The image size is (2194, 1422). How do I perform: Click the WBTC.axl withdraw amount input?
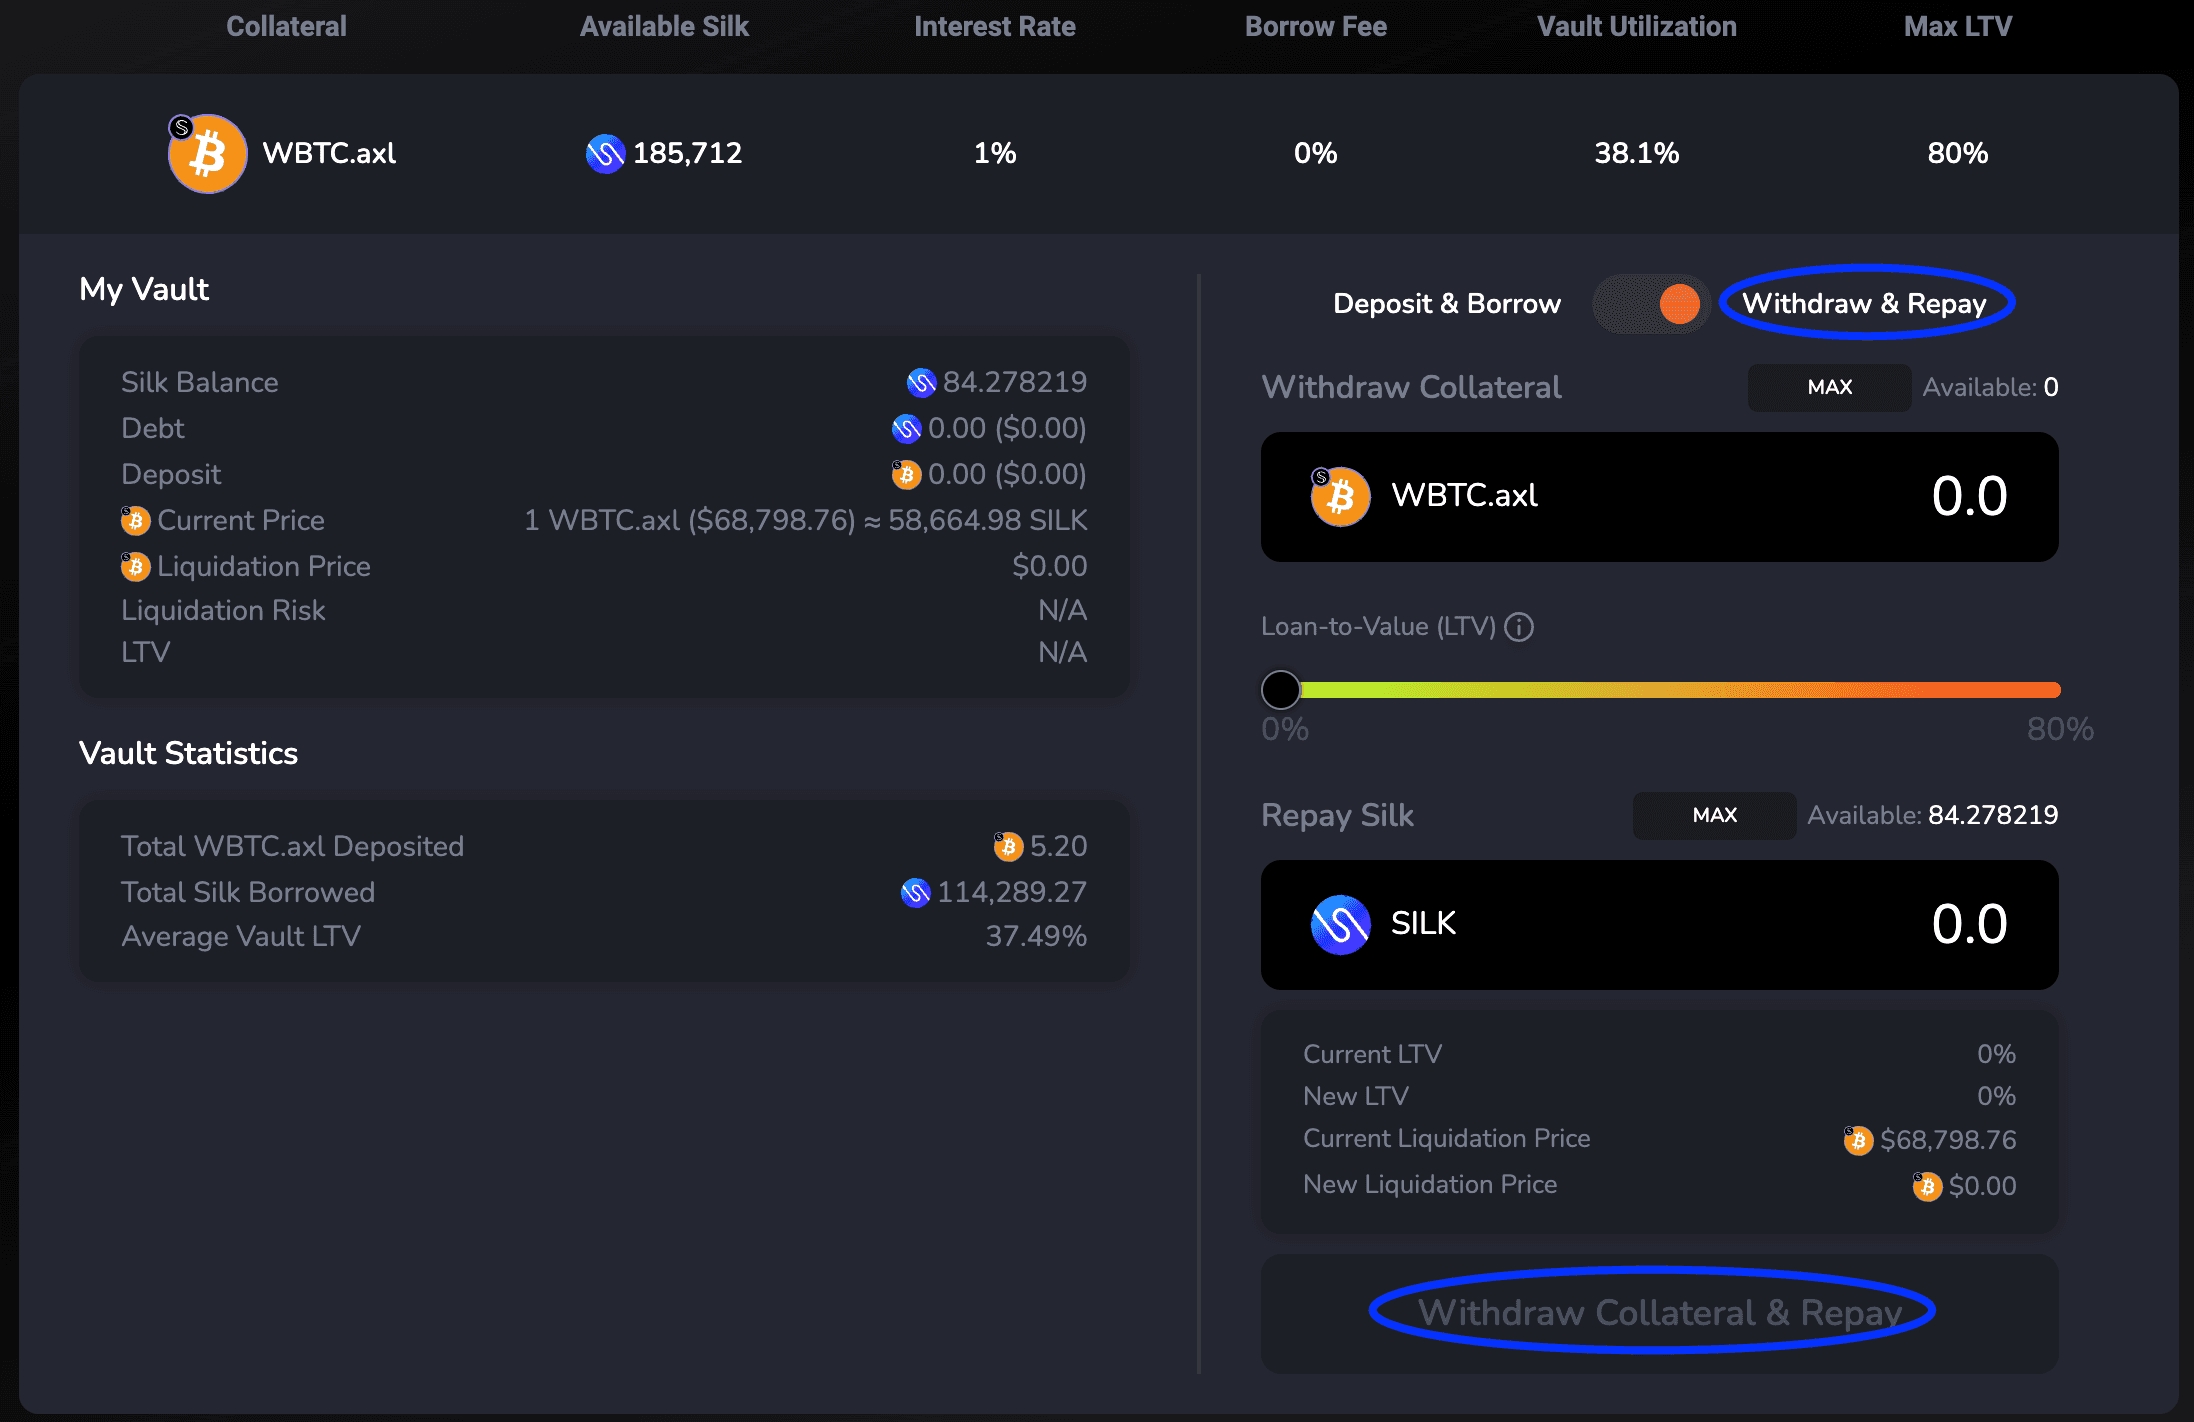[x=1968, y=496]
